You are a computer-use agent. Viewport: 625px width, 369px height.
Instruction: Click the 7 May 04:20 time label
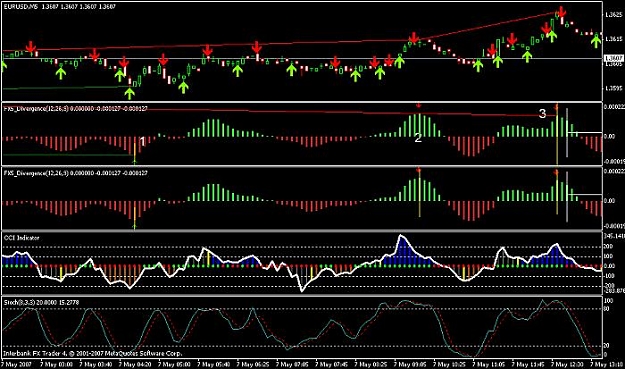[135, 364]
